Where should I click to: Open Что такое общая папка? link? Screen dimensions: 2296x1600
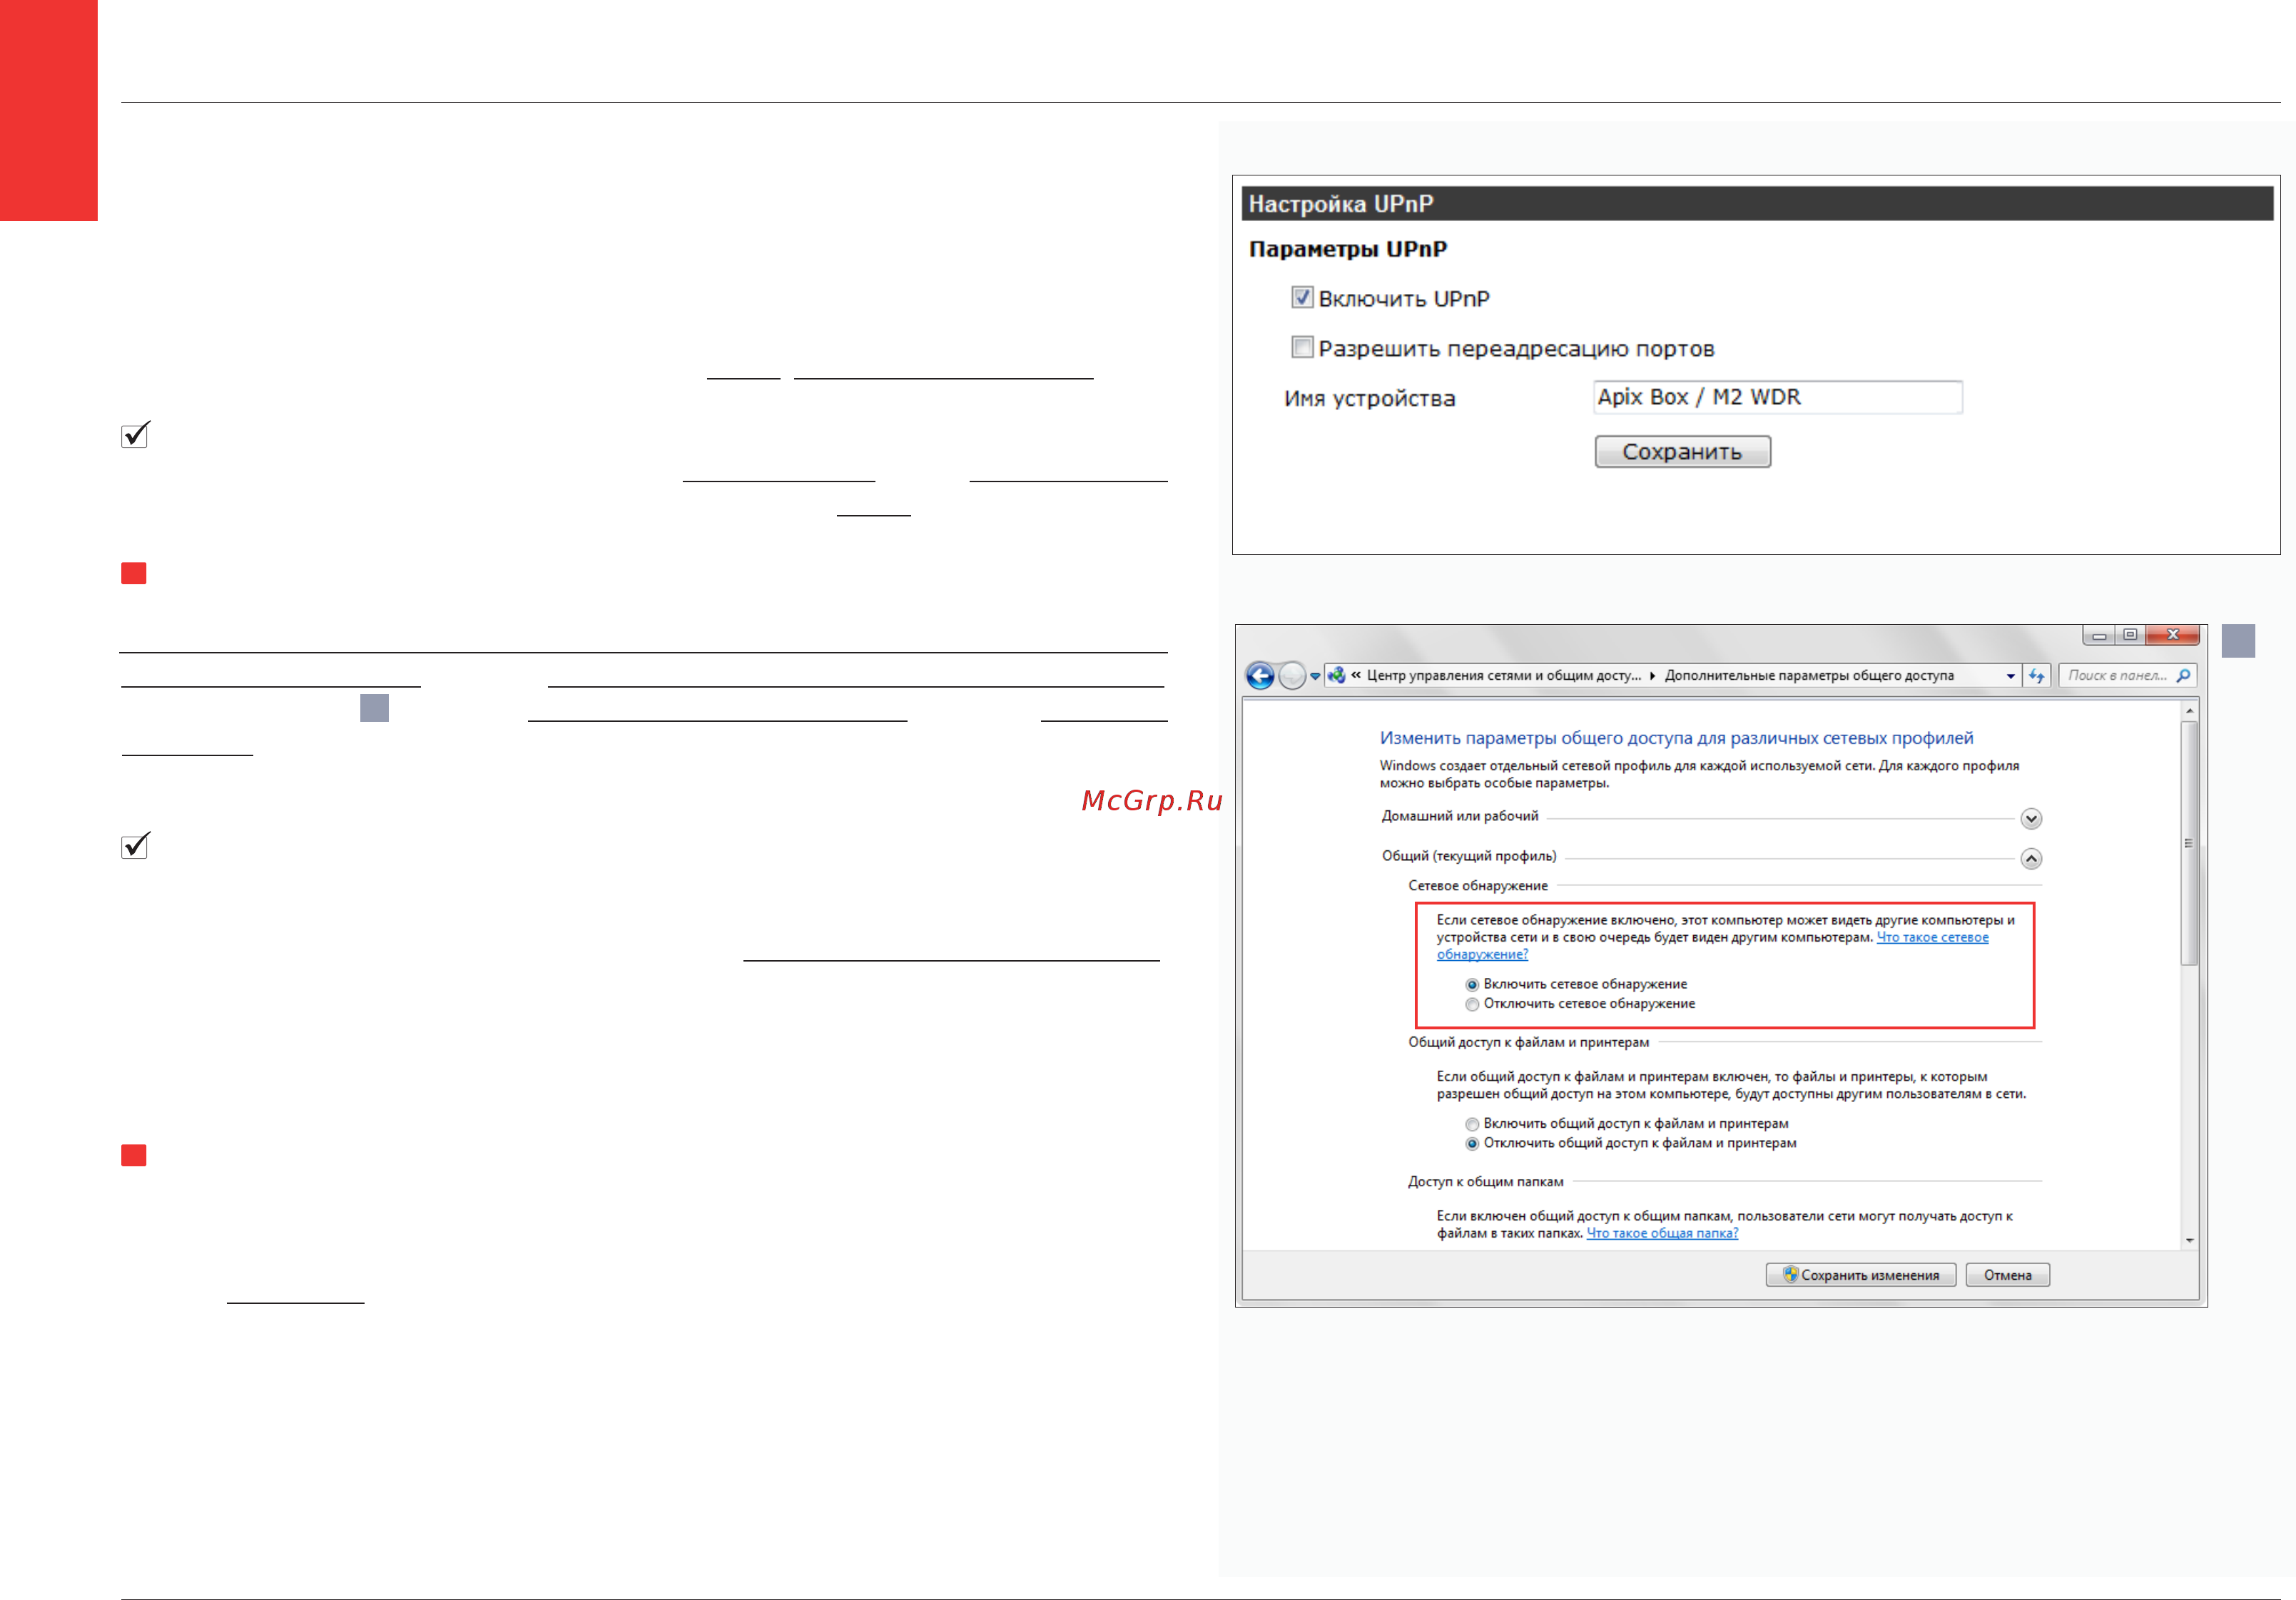click(1662, 1233)
